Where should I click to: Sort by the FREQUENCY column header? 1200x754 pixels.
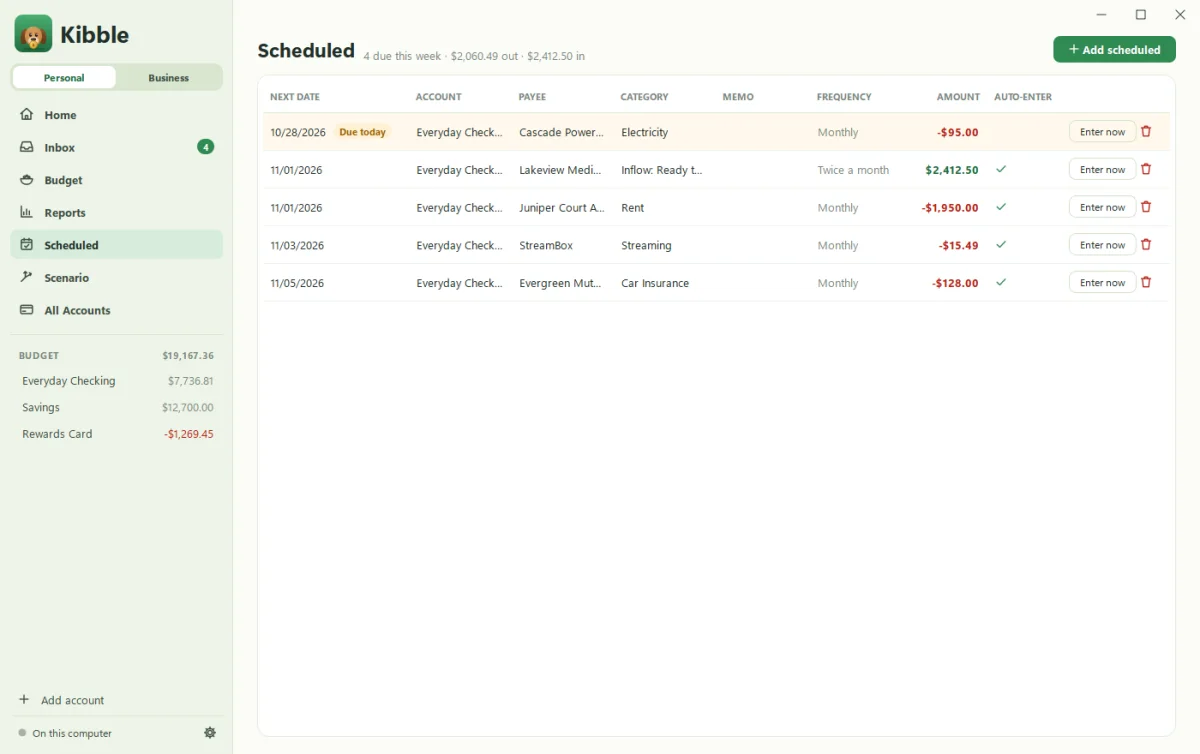[844, 97]
